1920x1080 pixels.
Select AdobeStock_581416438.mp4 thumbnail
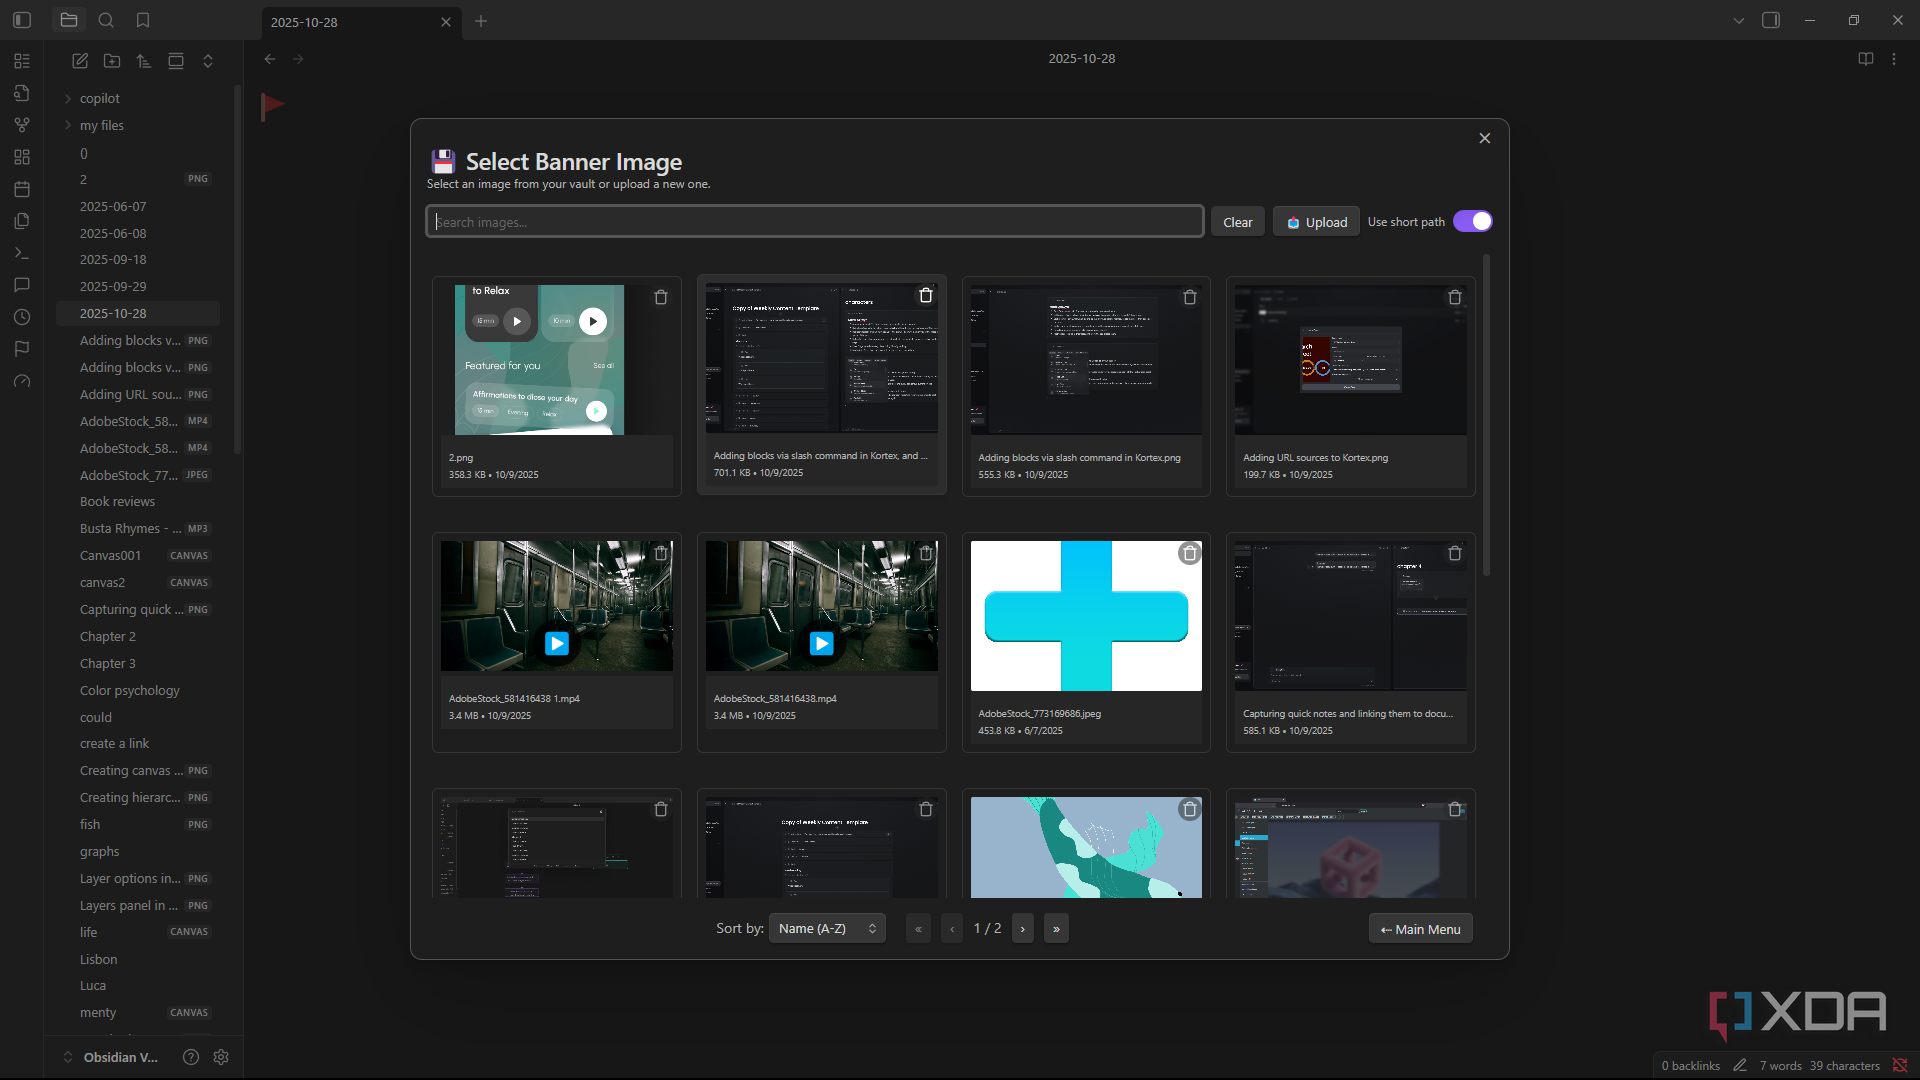pos(822,606)
